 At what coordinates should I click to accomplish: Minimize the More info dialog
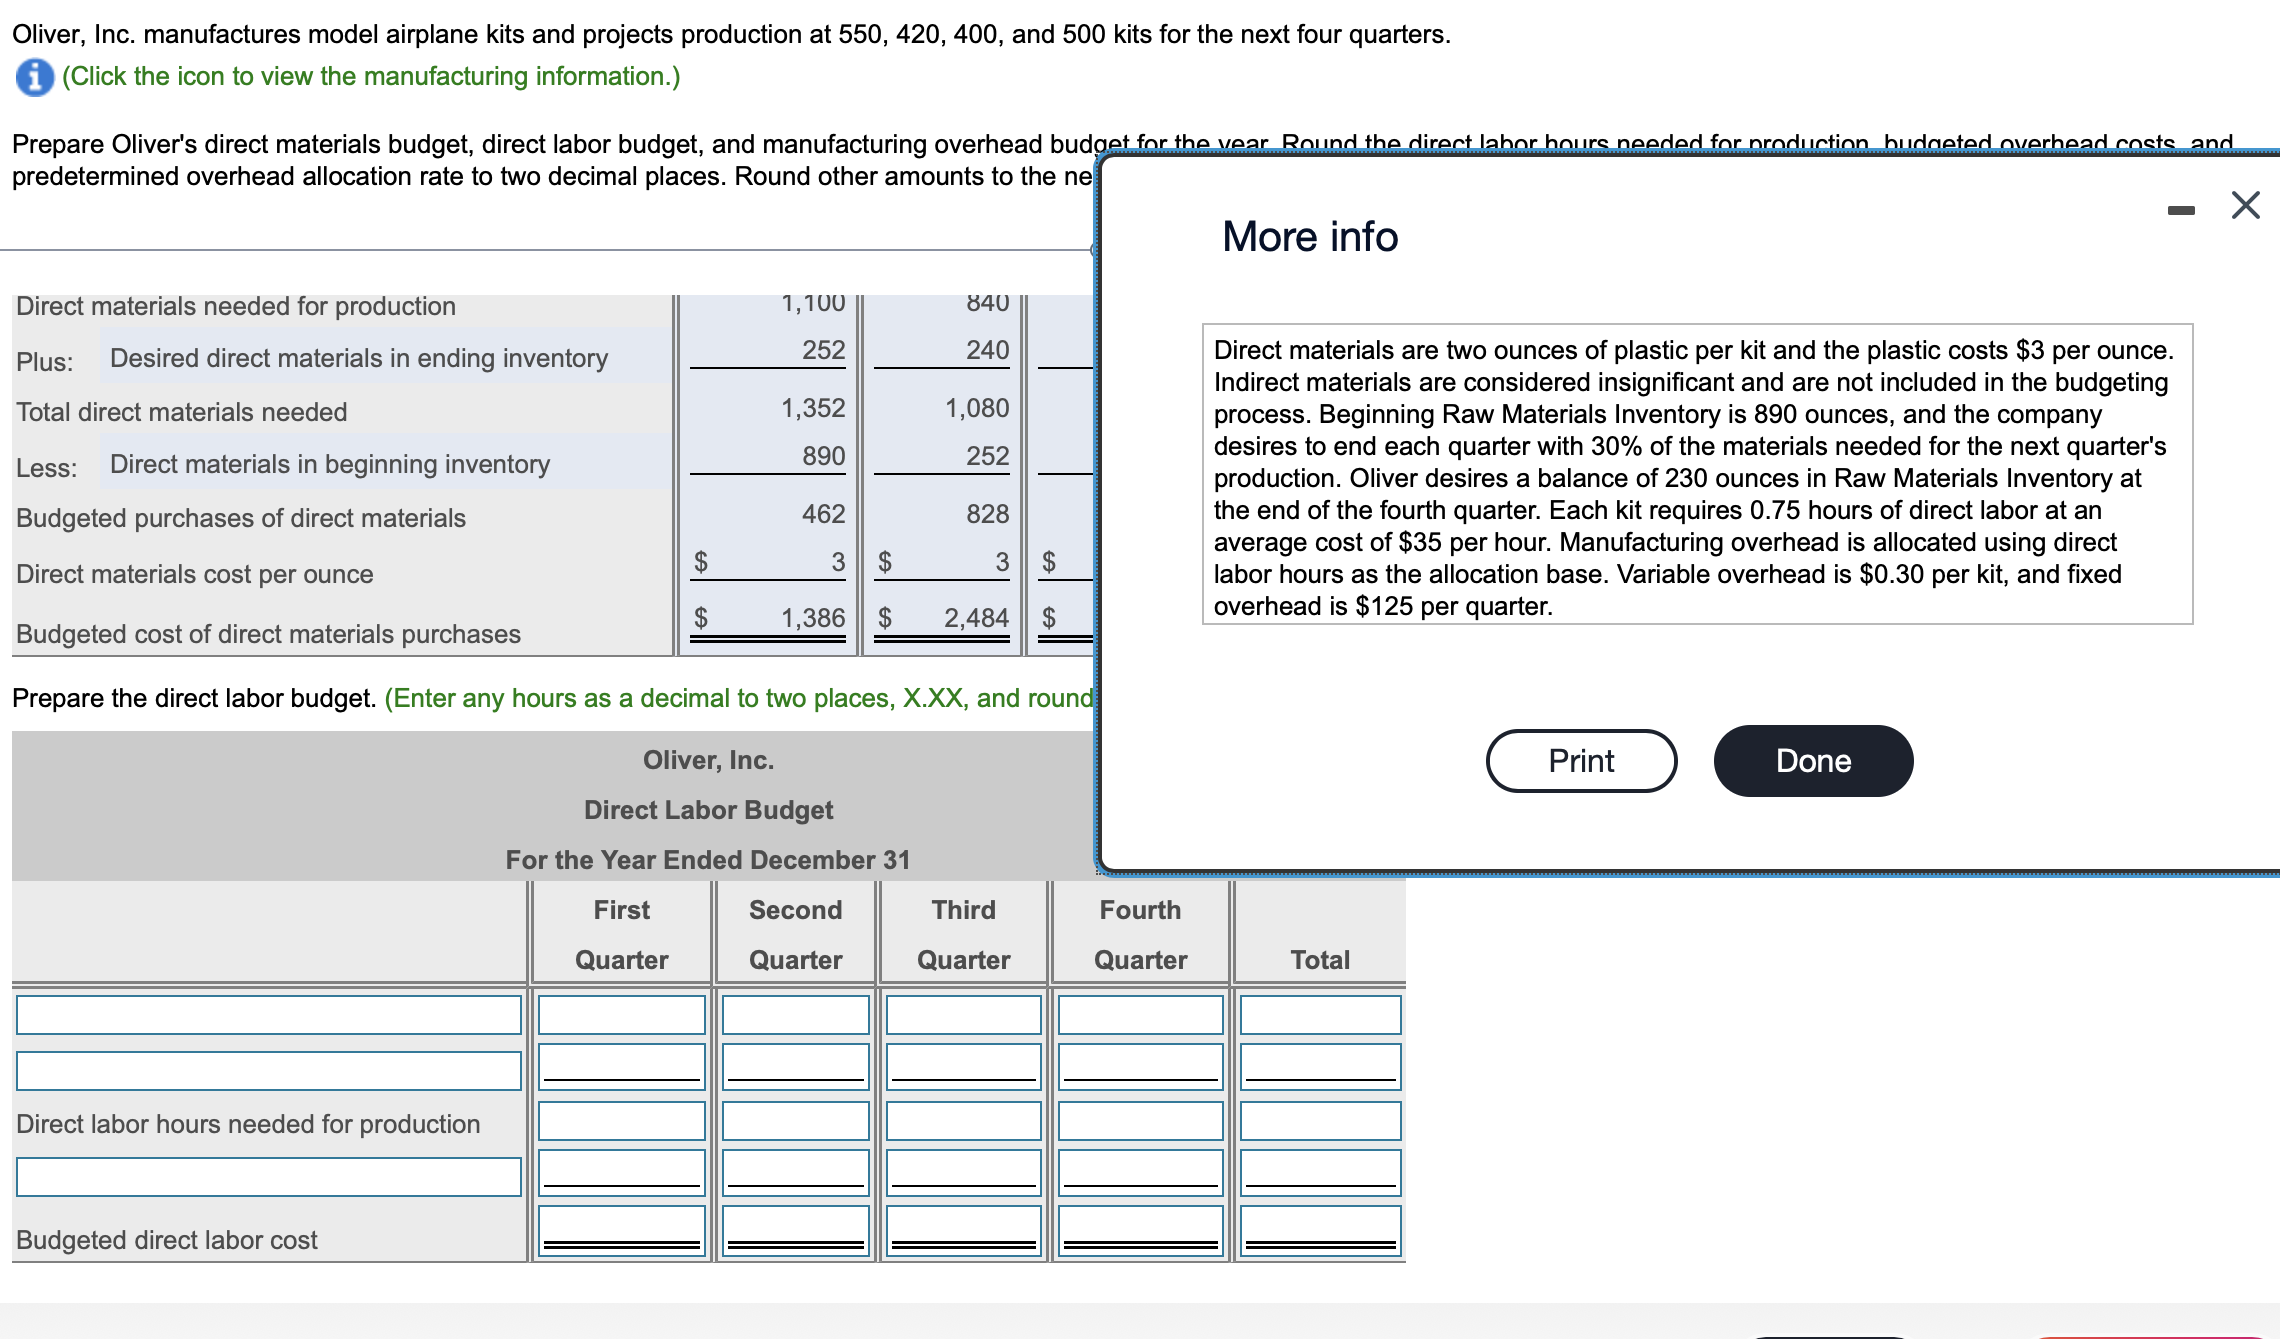click(2180, 210)
